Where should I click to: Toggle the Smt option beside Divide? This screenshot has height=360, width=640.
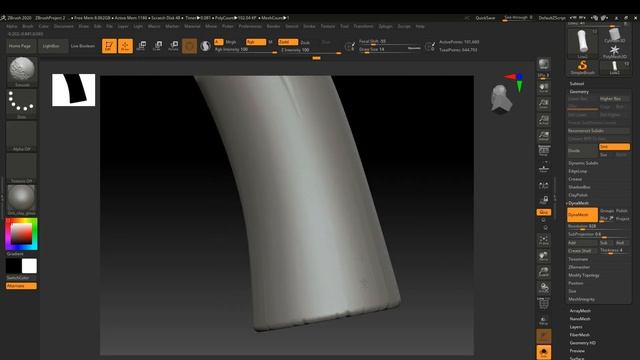point(614,147)
